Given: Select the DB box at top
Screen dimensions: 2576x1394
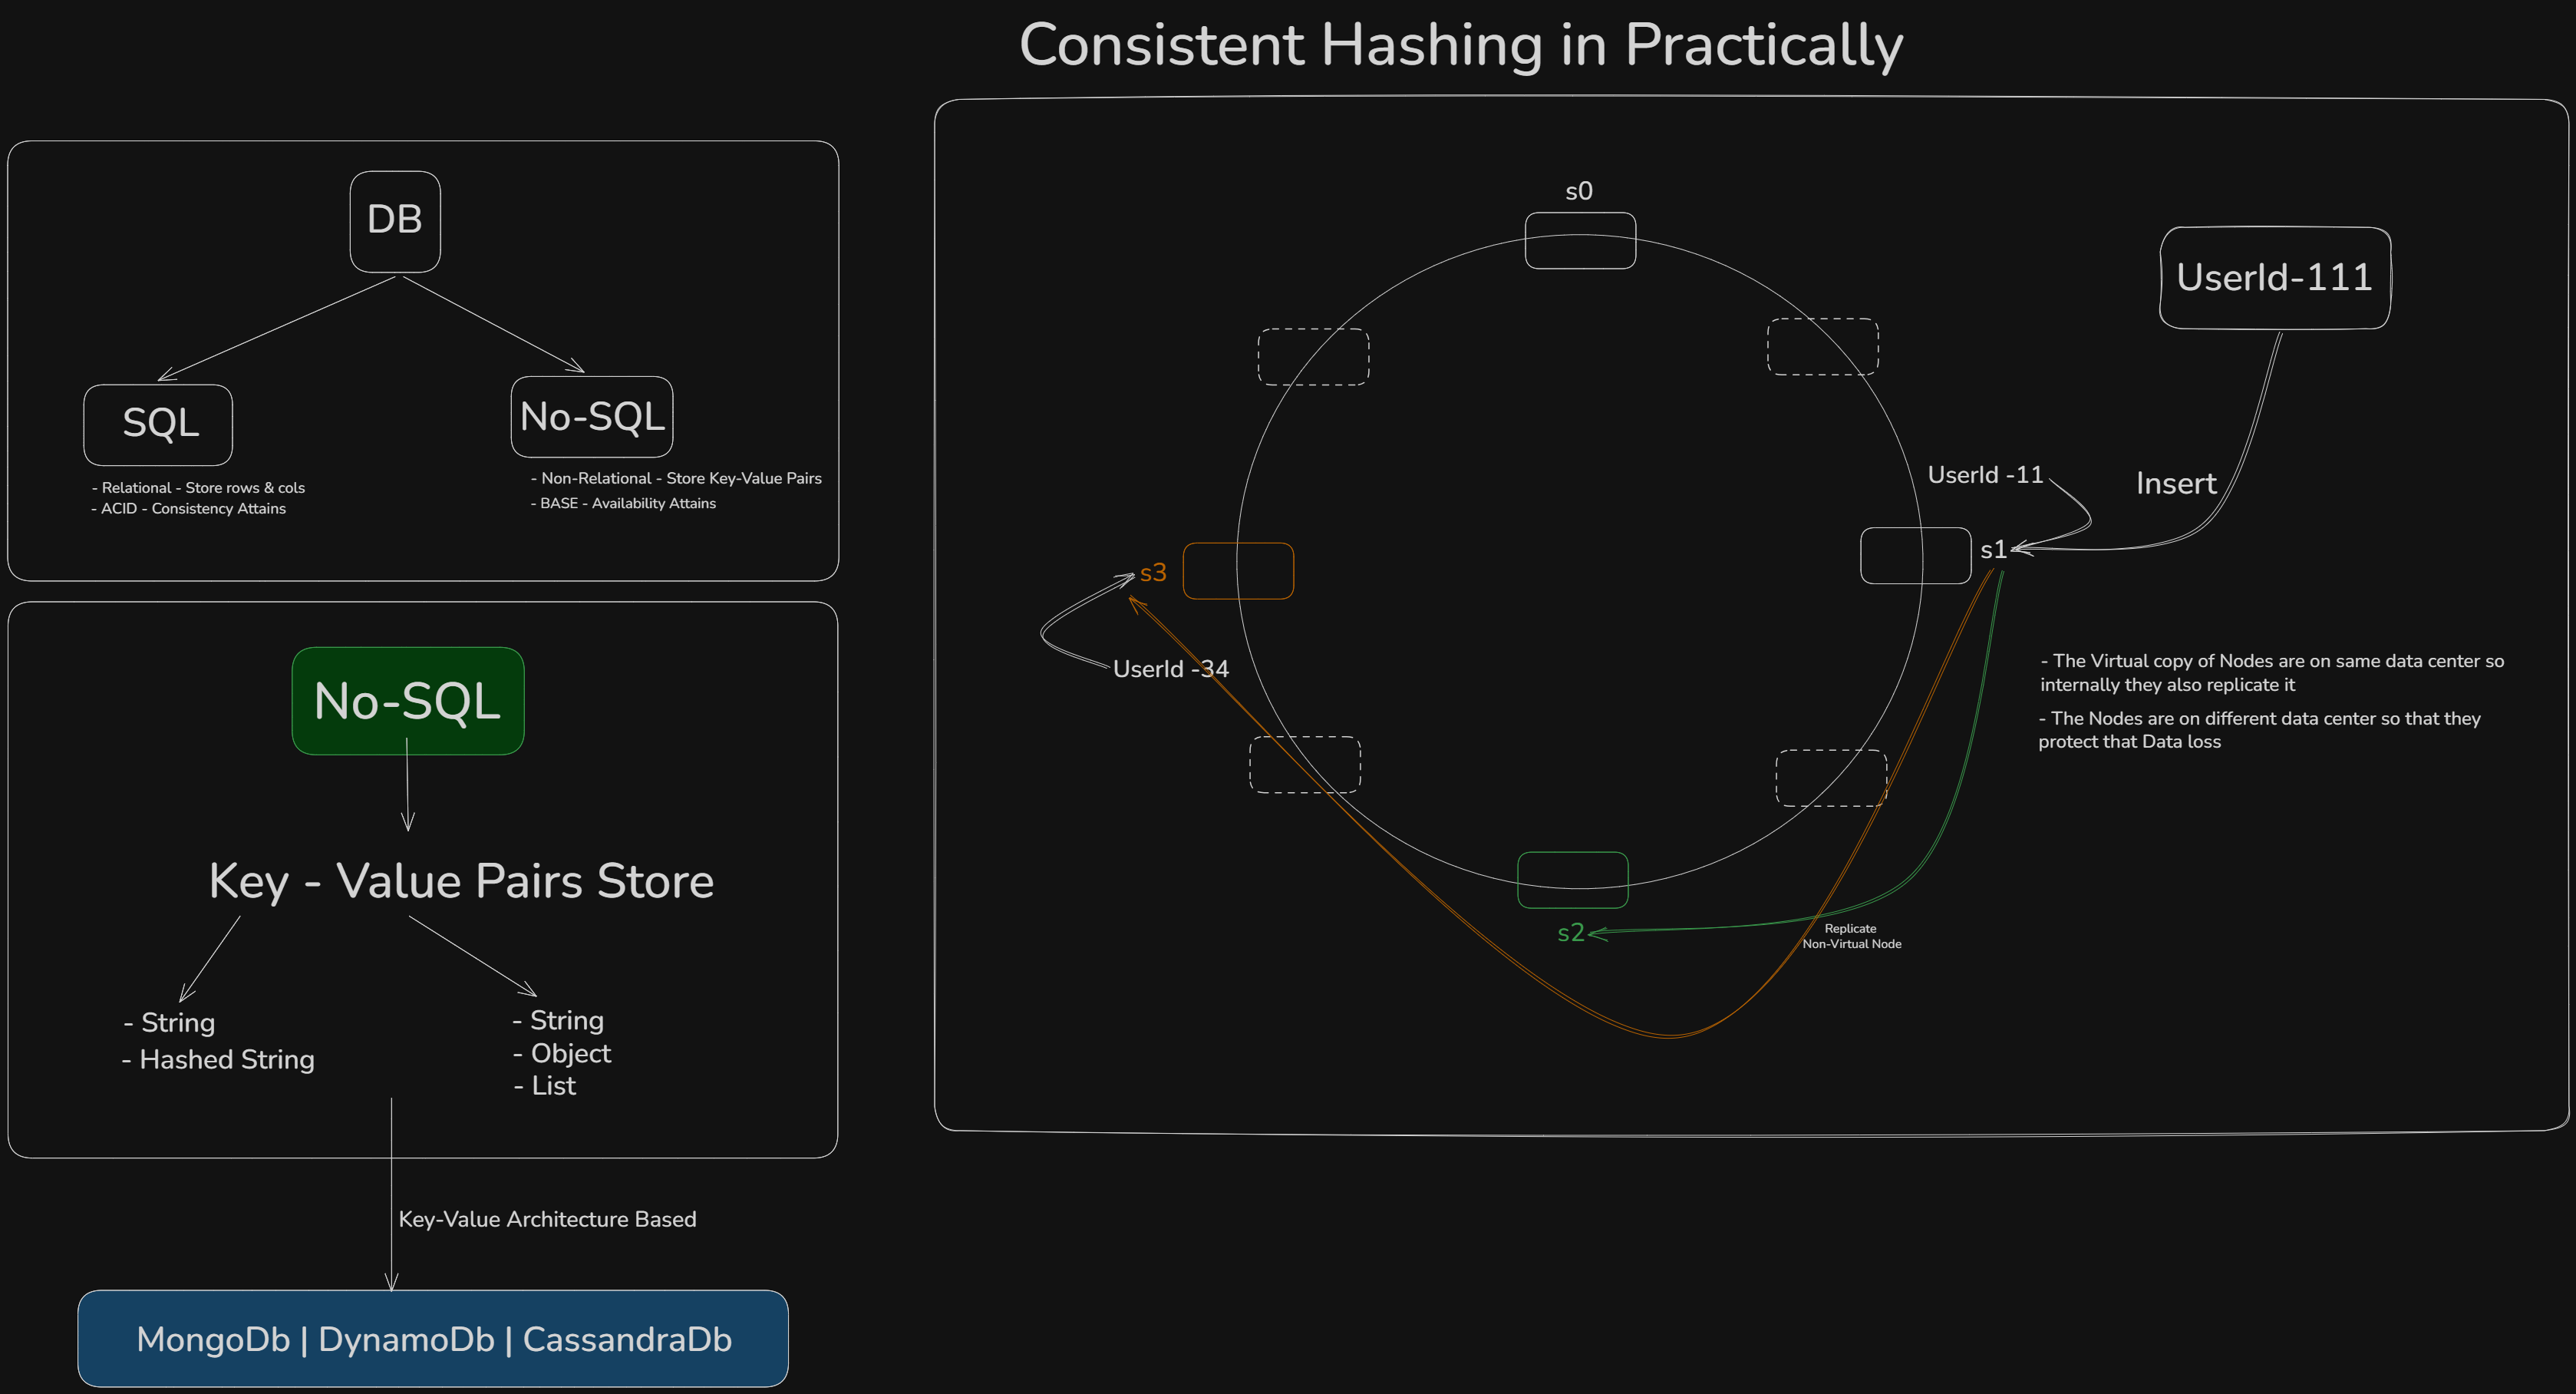Looking at the screenshot, I should pos(395,221).
